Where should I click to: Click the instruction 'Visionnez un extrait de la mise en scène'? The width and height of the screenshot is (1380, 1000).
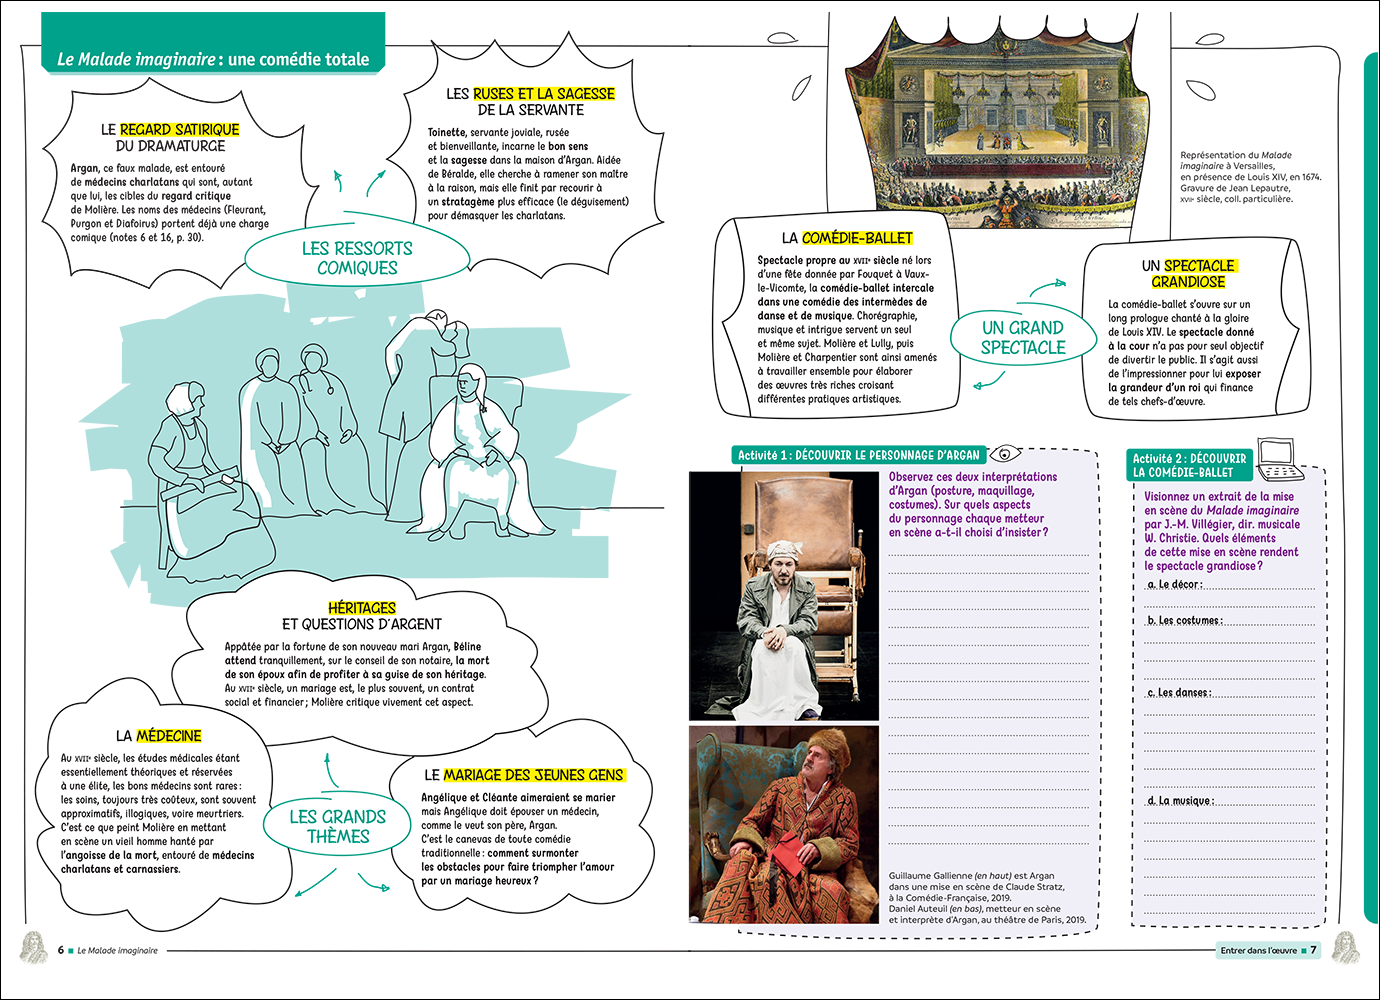(1220, 503)
